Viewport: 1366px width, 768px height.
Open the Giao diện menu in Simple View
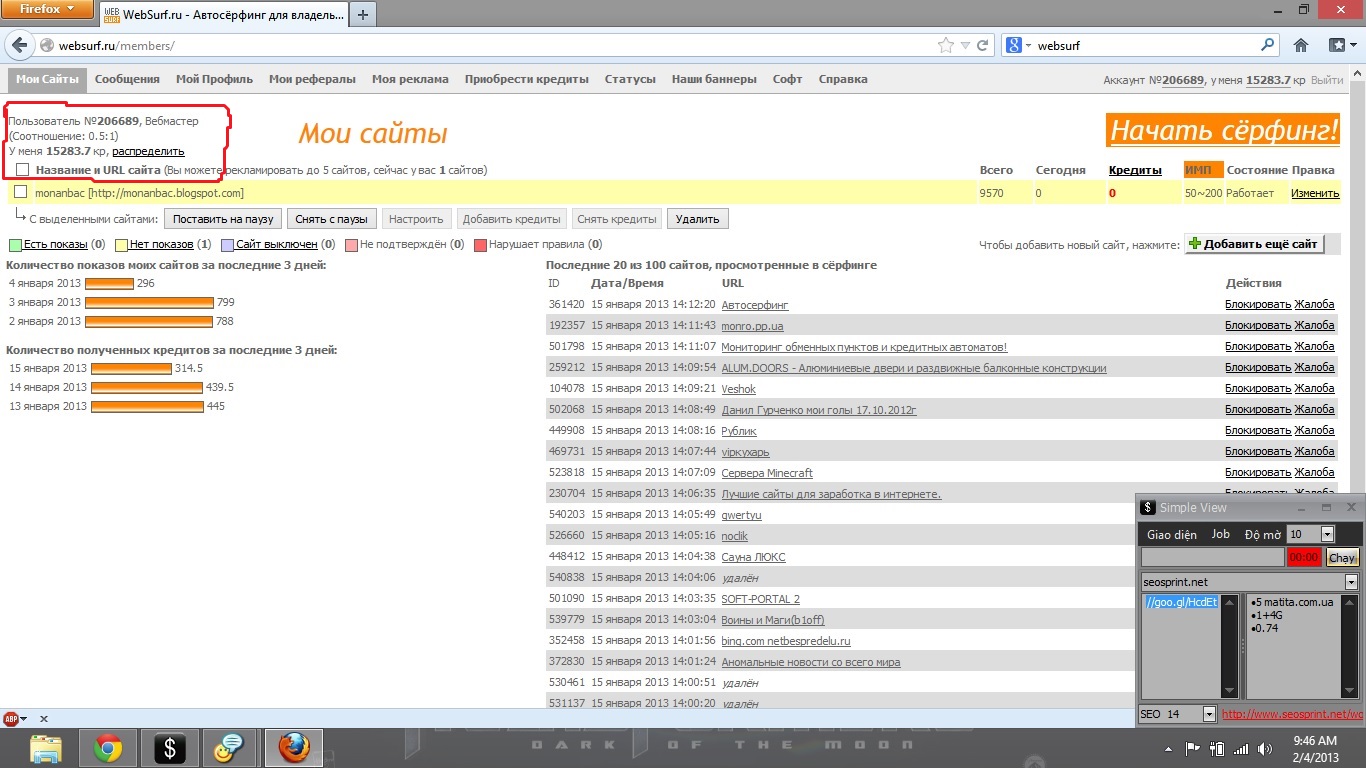pyautogui.click(x=1172, y=535)
